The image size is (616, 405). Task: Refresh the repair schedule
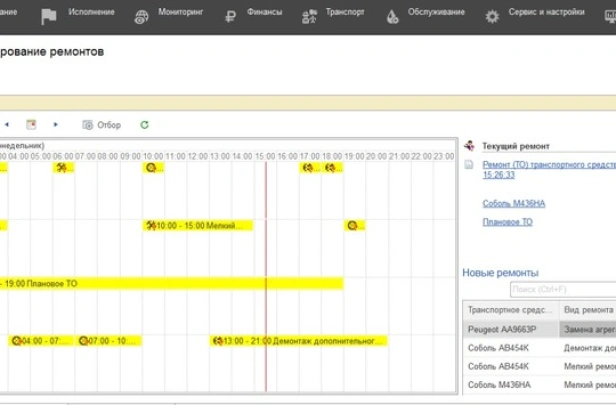tap(144, 125)
